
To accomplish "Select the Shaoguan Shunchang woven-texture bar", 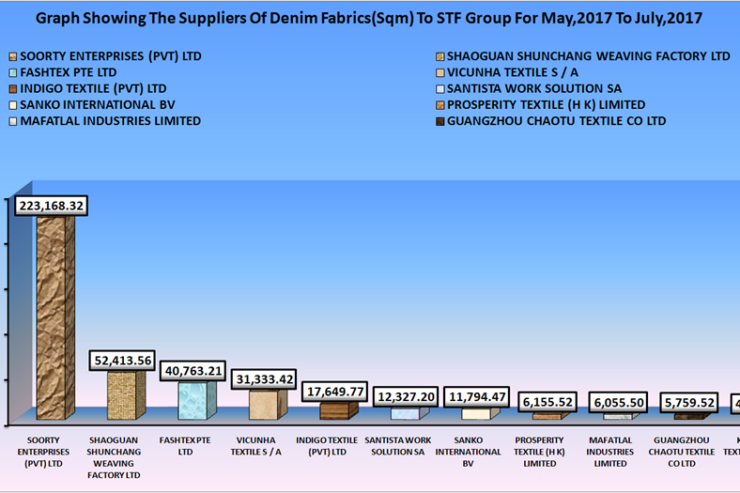I will coord(126,395).
